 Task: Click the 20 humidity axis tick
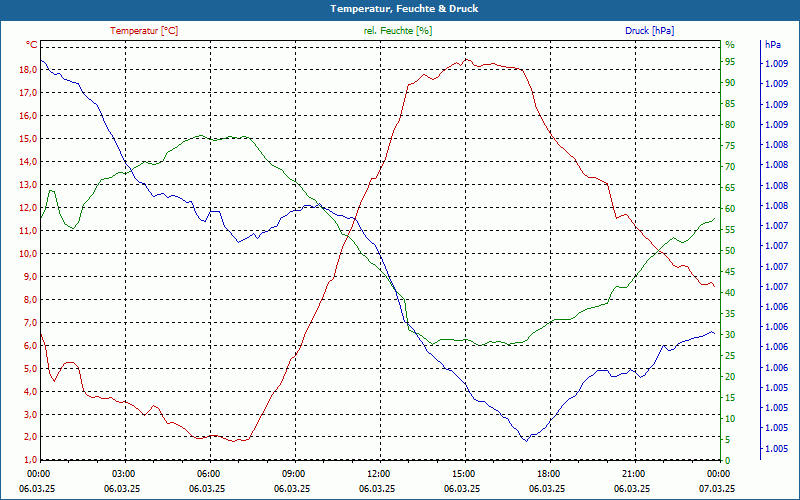click(730, 376)
